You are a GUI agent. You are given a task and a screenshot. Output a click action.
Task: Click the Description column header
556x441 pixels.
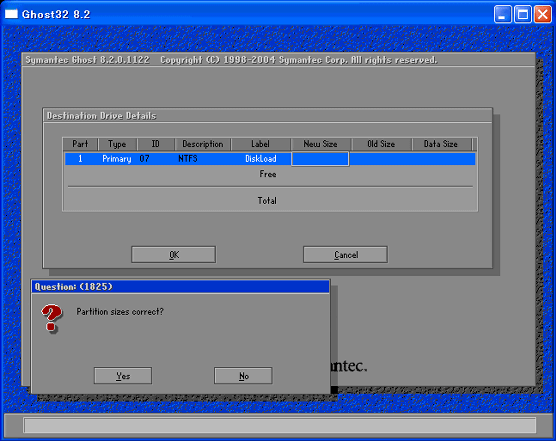pyautogui.click(x=202, y=144)
